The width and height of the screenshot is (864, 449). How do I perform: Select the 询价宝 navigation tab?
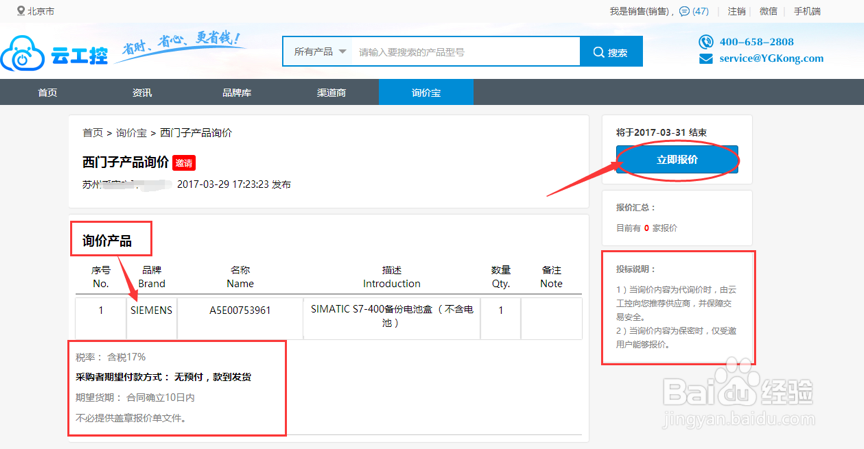click(x=426, y=92)
